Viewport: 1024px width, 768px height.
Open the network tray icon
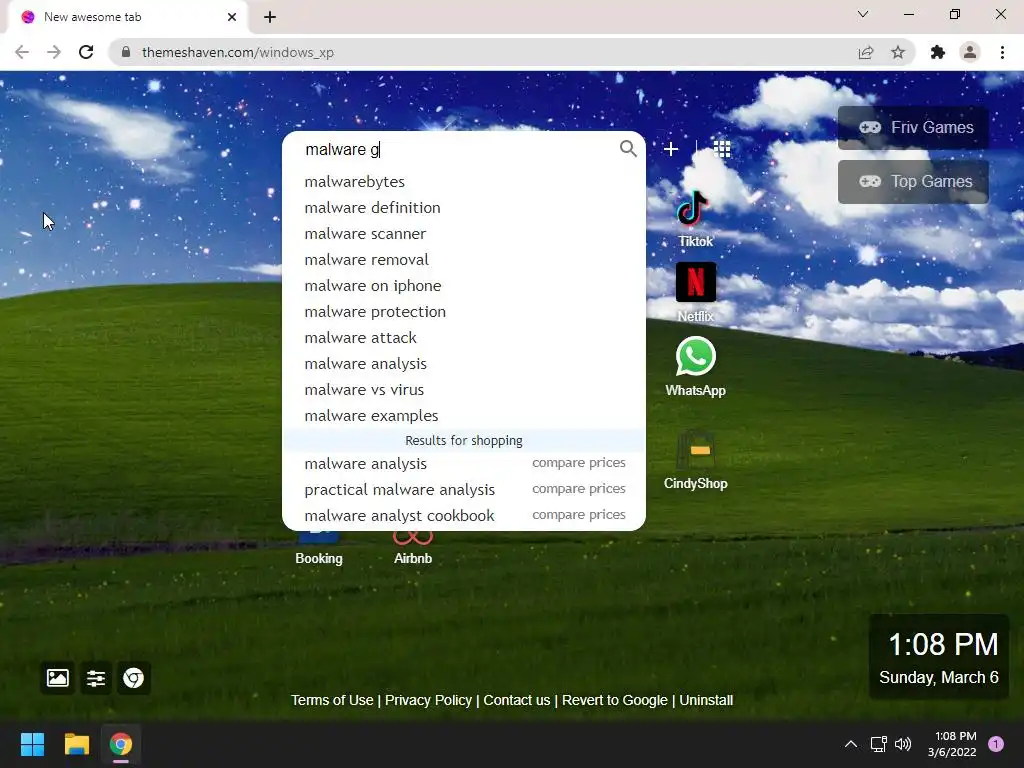878,744
